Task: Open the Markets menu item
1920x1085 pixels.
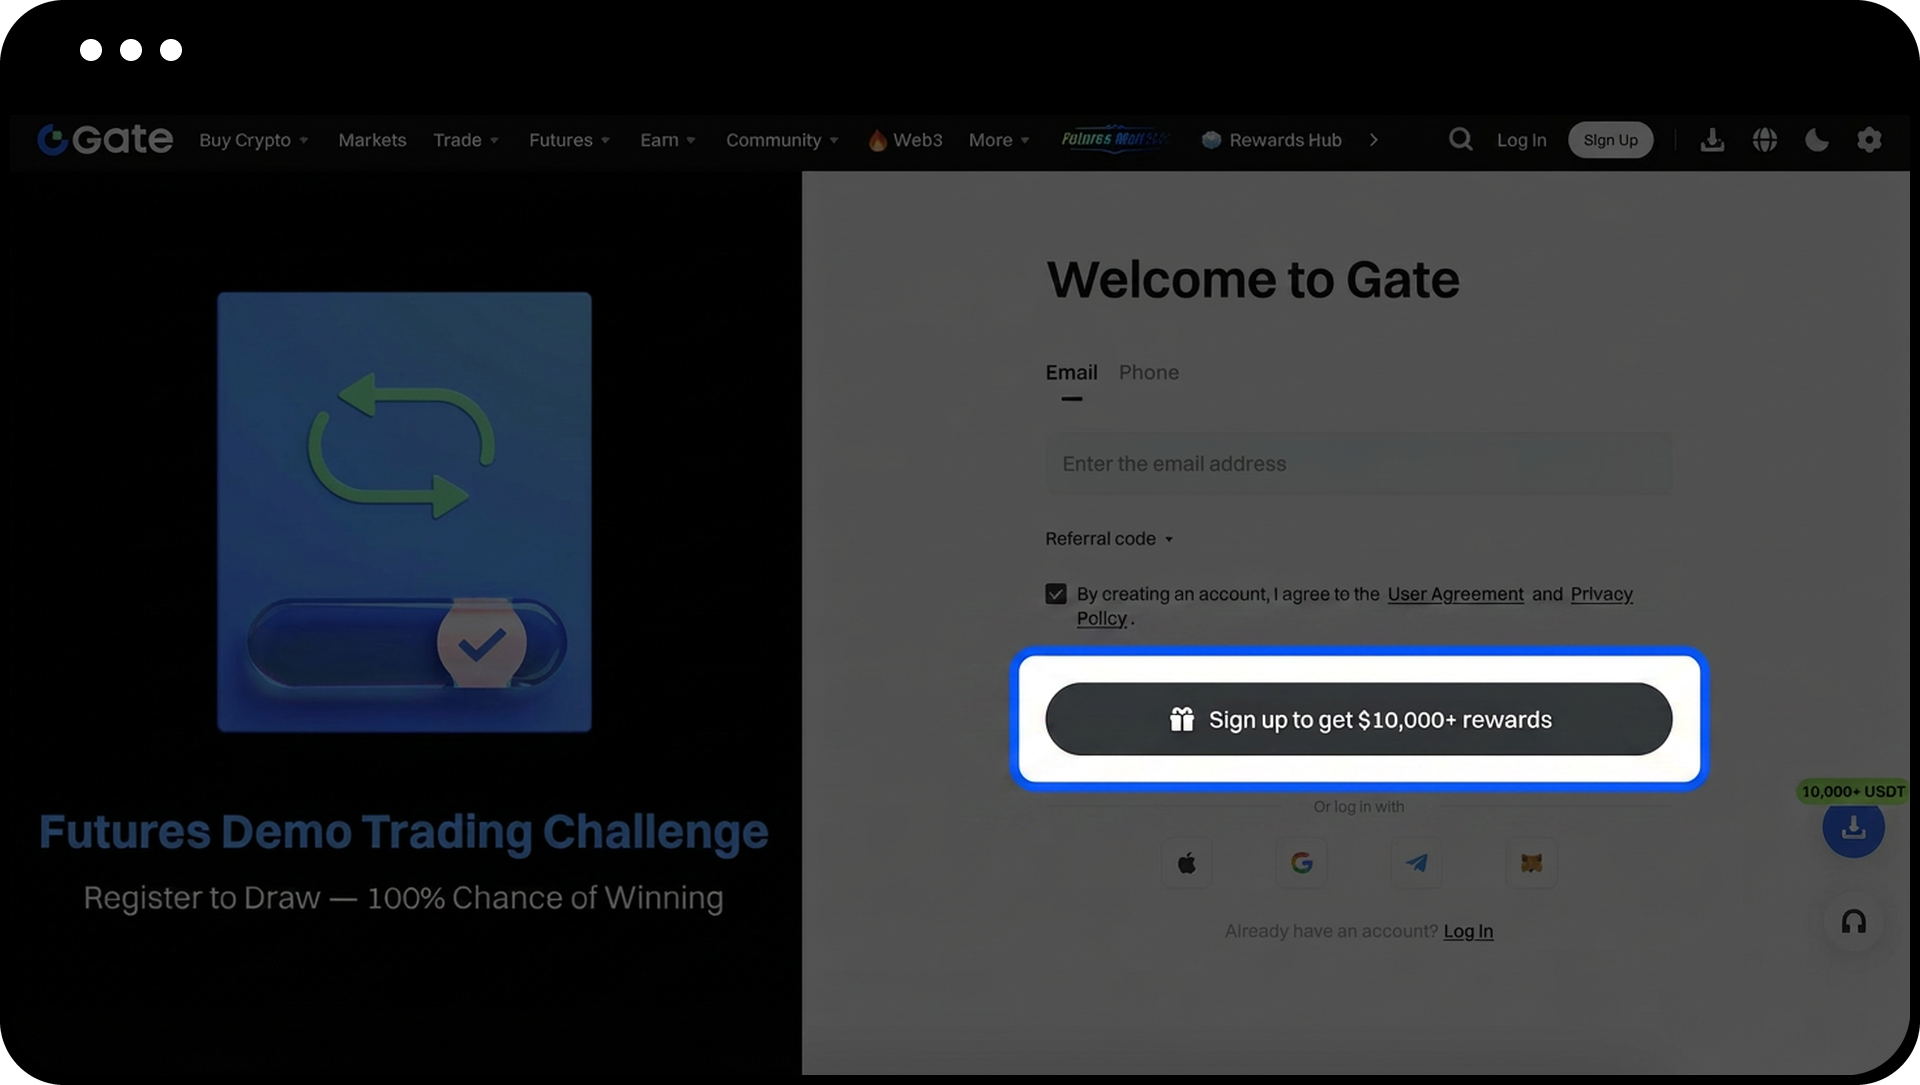Action: point(372,140)
